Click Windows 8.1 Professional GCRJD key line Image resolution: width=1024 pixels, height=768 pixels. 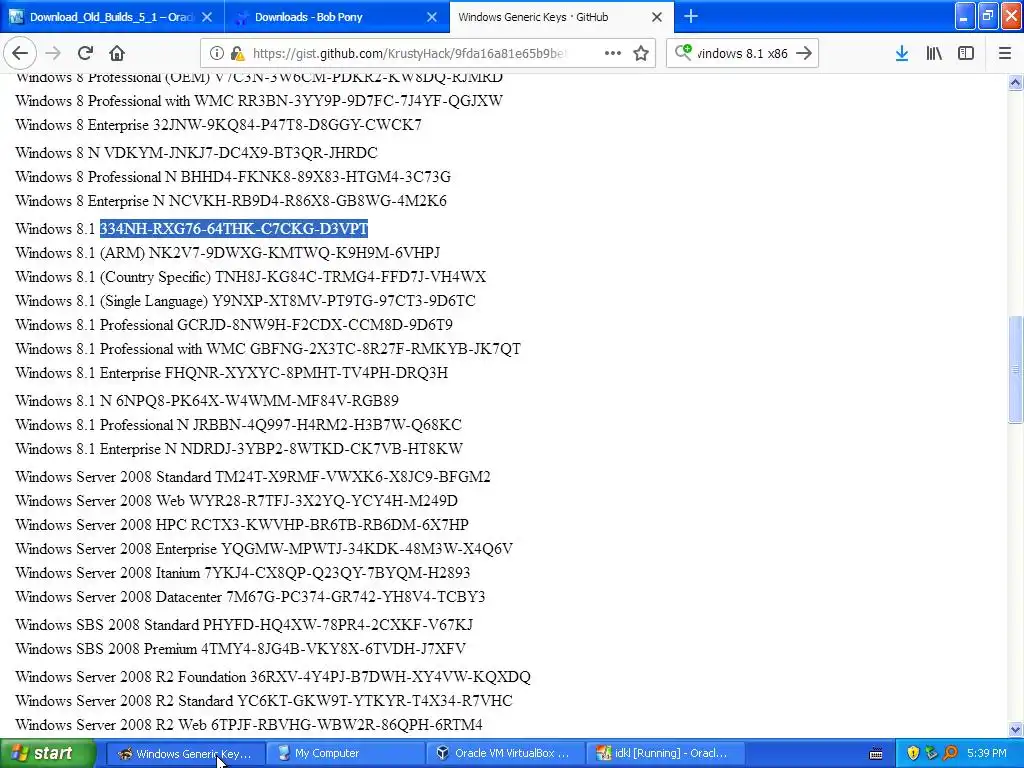234,325
